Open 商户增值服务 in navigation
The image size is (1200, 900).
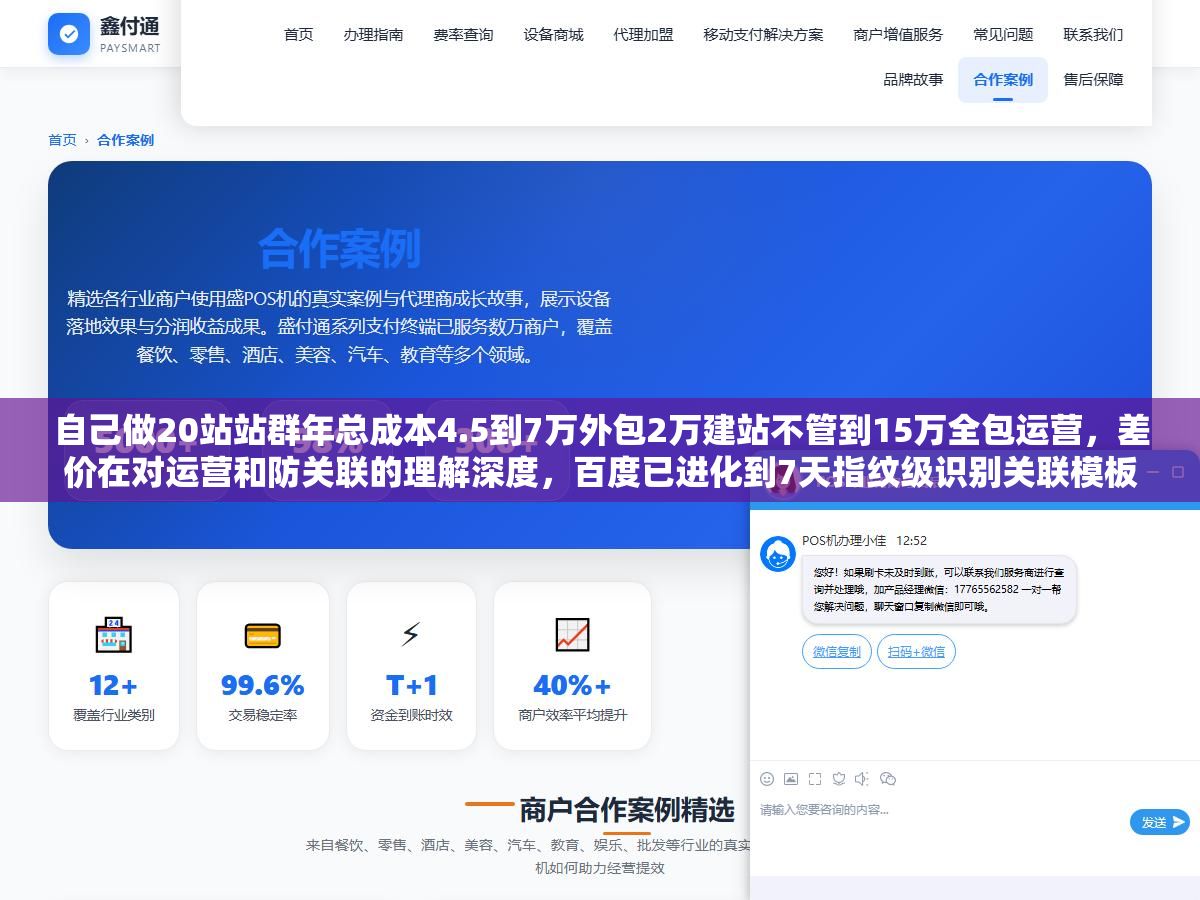pos(898,34)
